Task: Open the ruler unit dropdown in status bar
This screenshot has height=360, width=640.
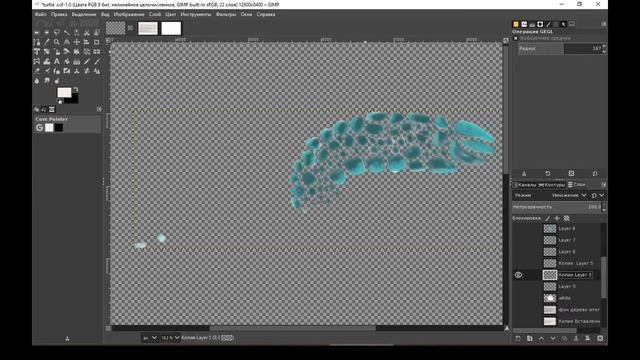Action: (150, 338)
